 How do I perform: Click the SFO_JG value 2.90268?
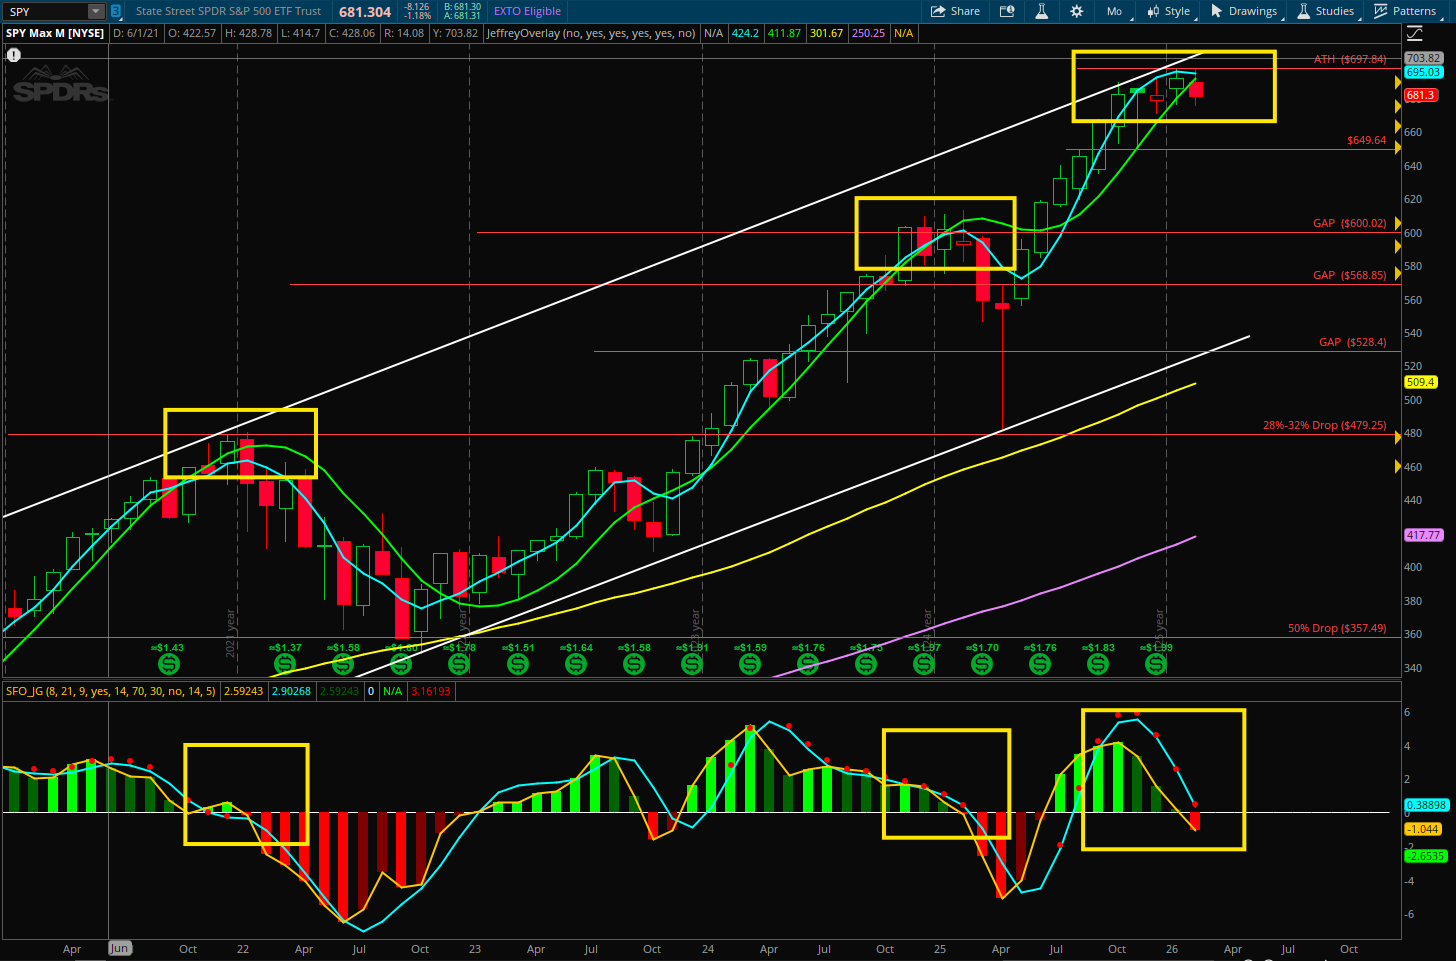click(x=291, y=691)
